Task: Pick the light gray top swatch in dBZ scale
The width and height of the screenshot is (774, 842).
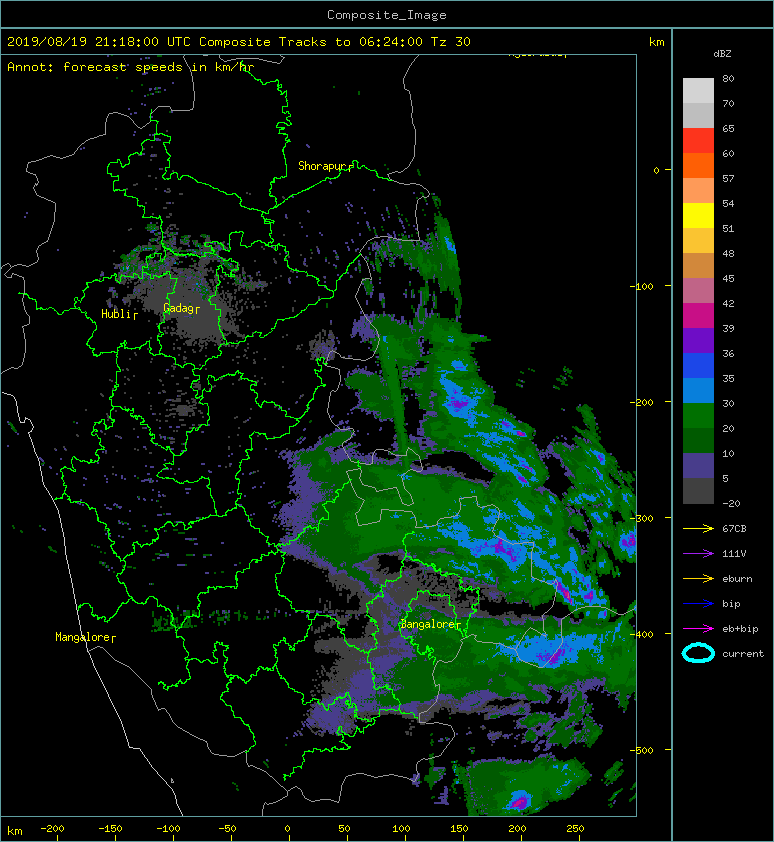Action: click(698, 90)
